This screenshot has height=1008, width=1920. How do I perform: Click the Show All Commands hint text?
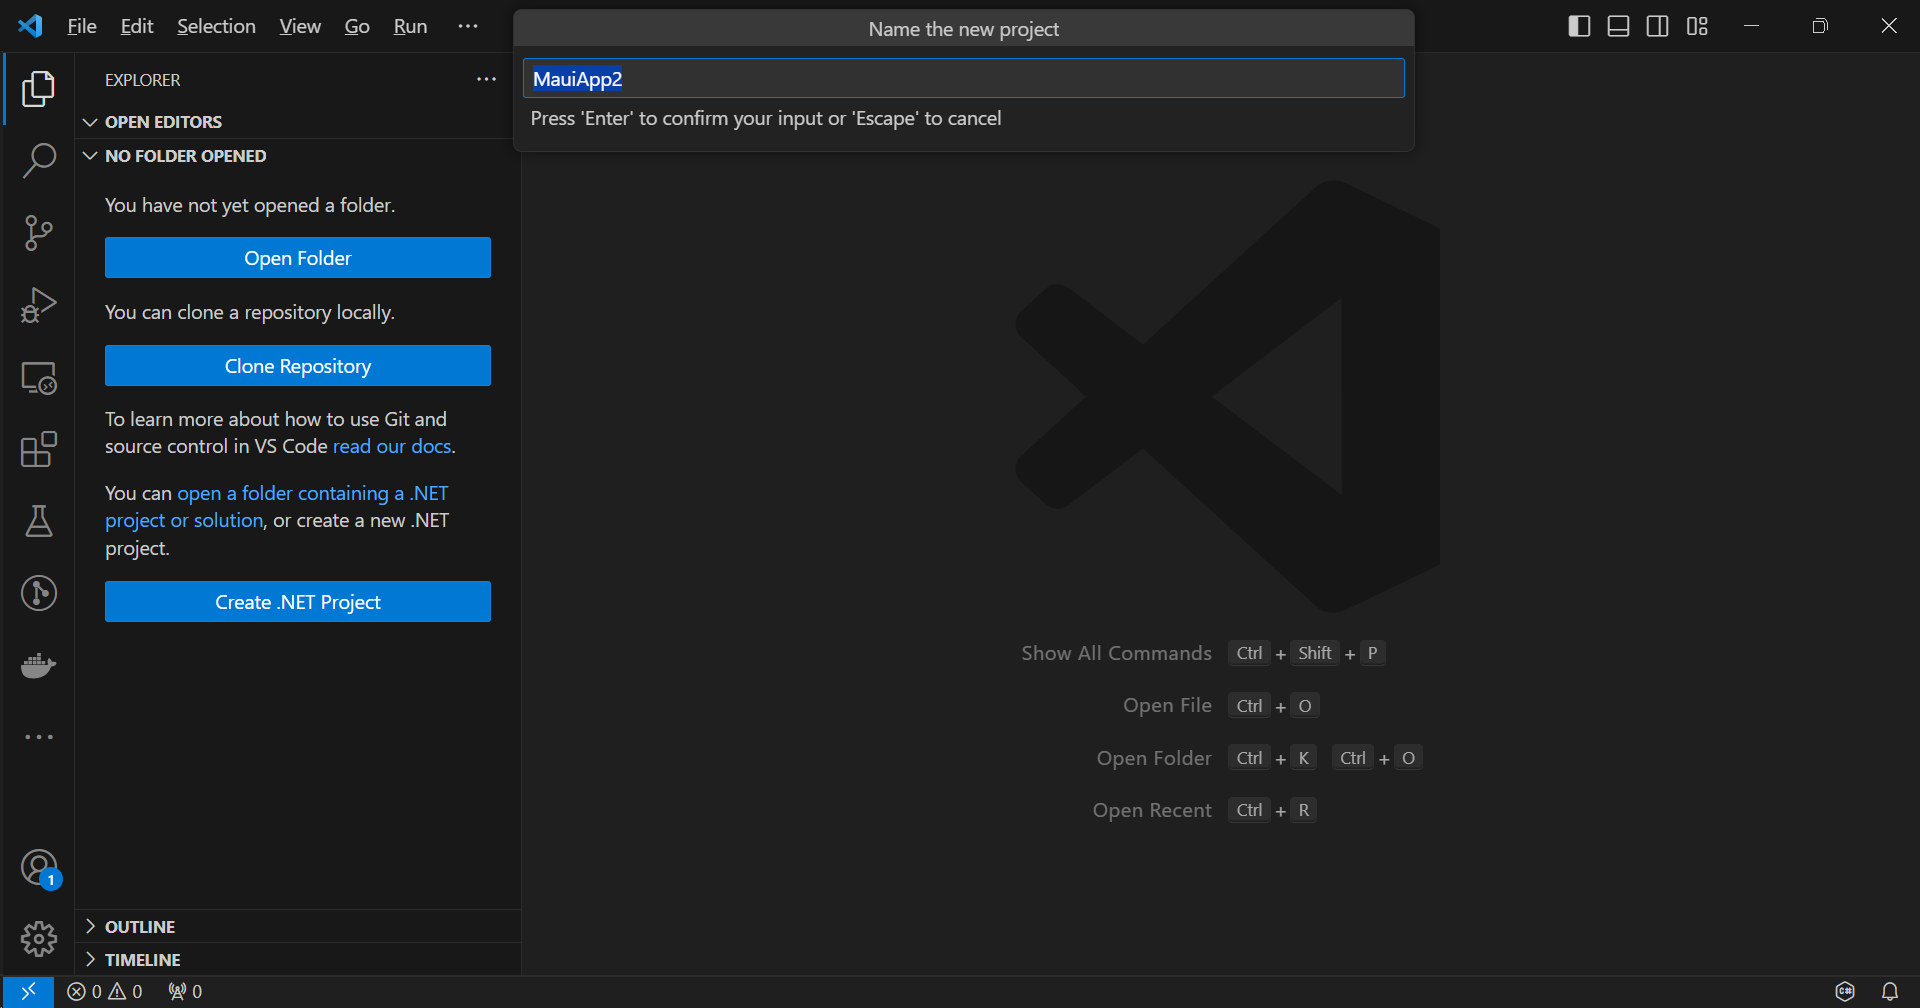pyautogui.click(x=1116, y=653)
